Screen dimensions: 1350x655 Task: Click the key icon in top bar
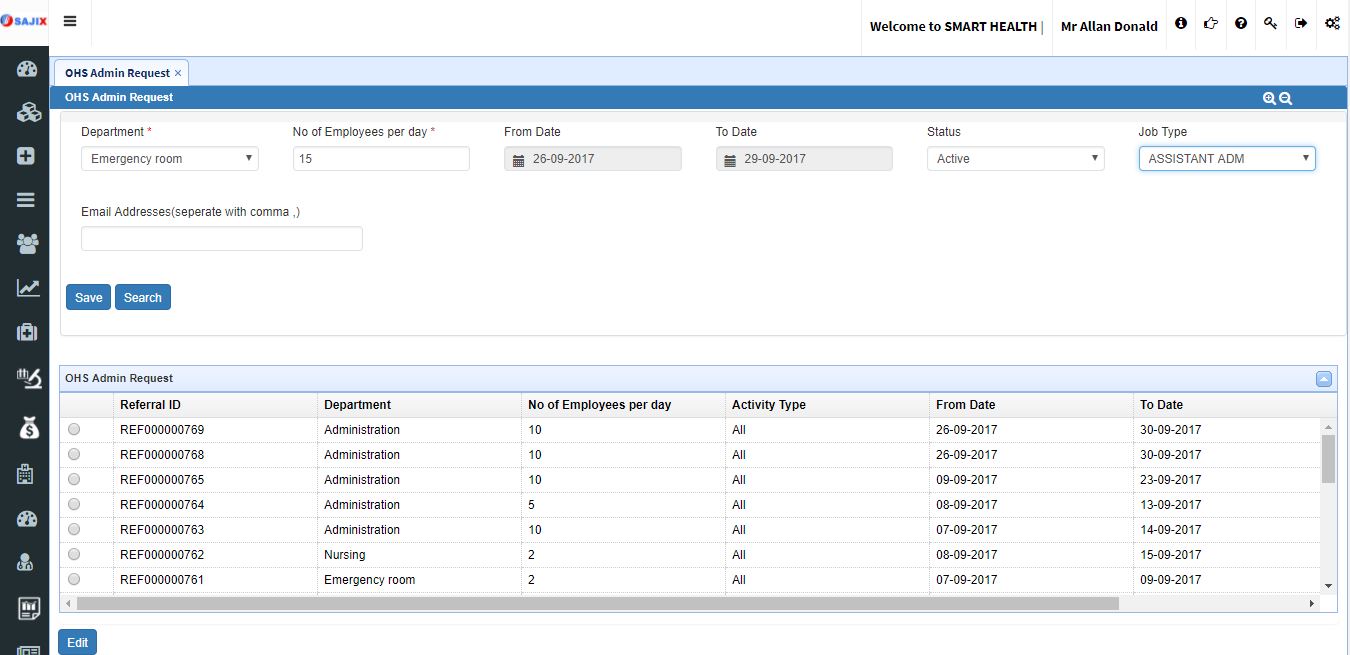[1270, 23]
